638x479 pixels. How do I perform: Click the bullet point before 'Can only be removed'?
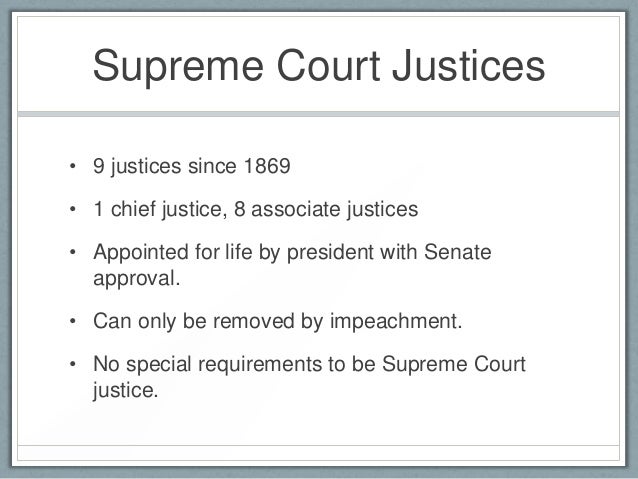point(73,321)
